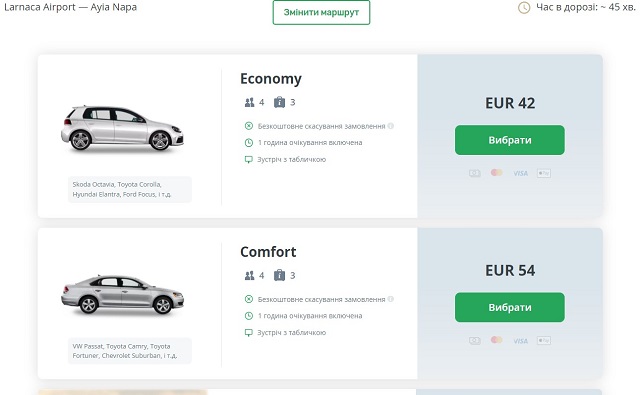
Task: Click the Mastercard icon under Economy price
Action: (496, 173)
